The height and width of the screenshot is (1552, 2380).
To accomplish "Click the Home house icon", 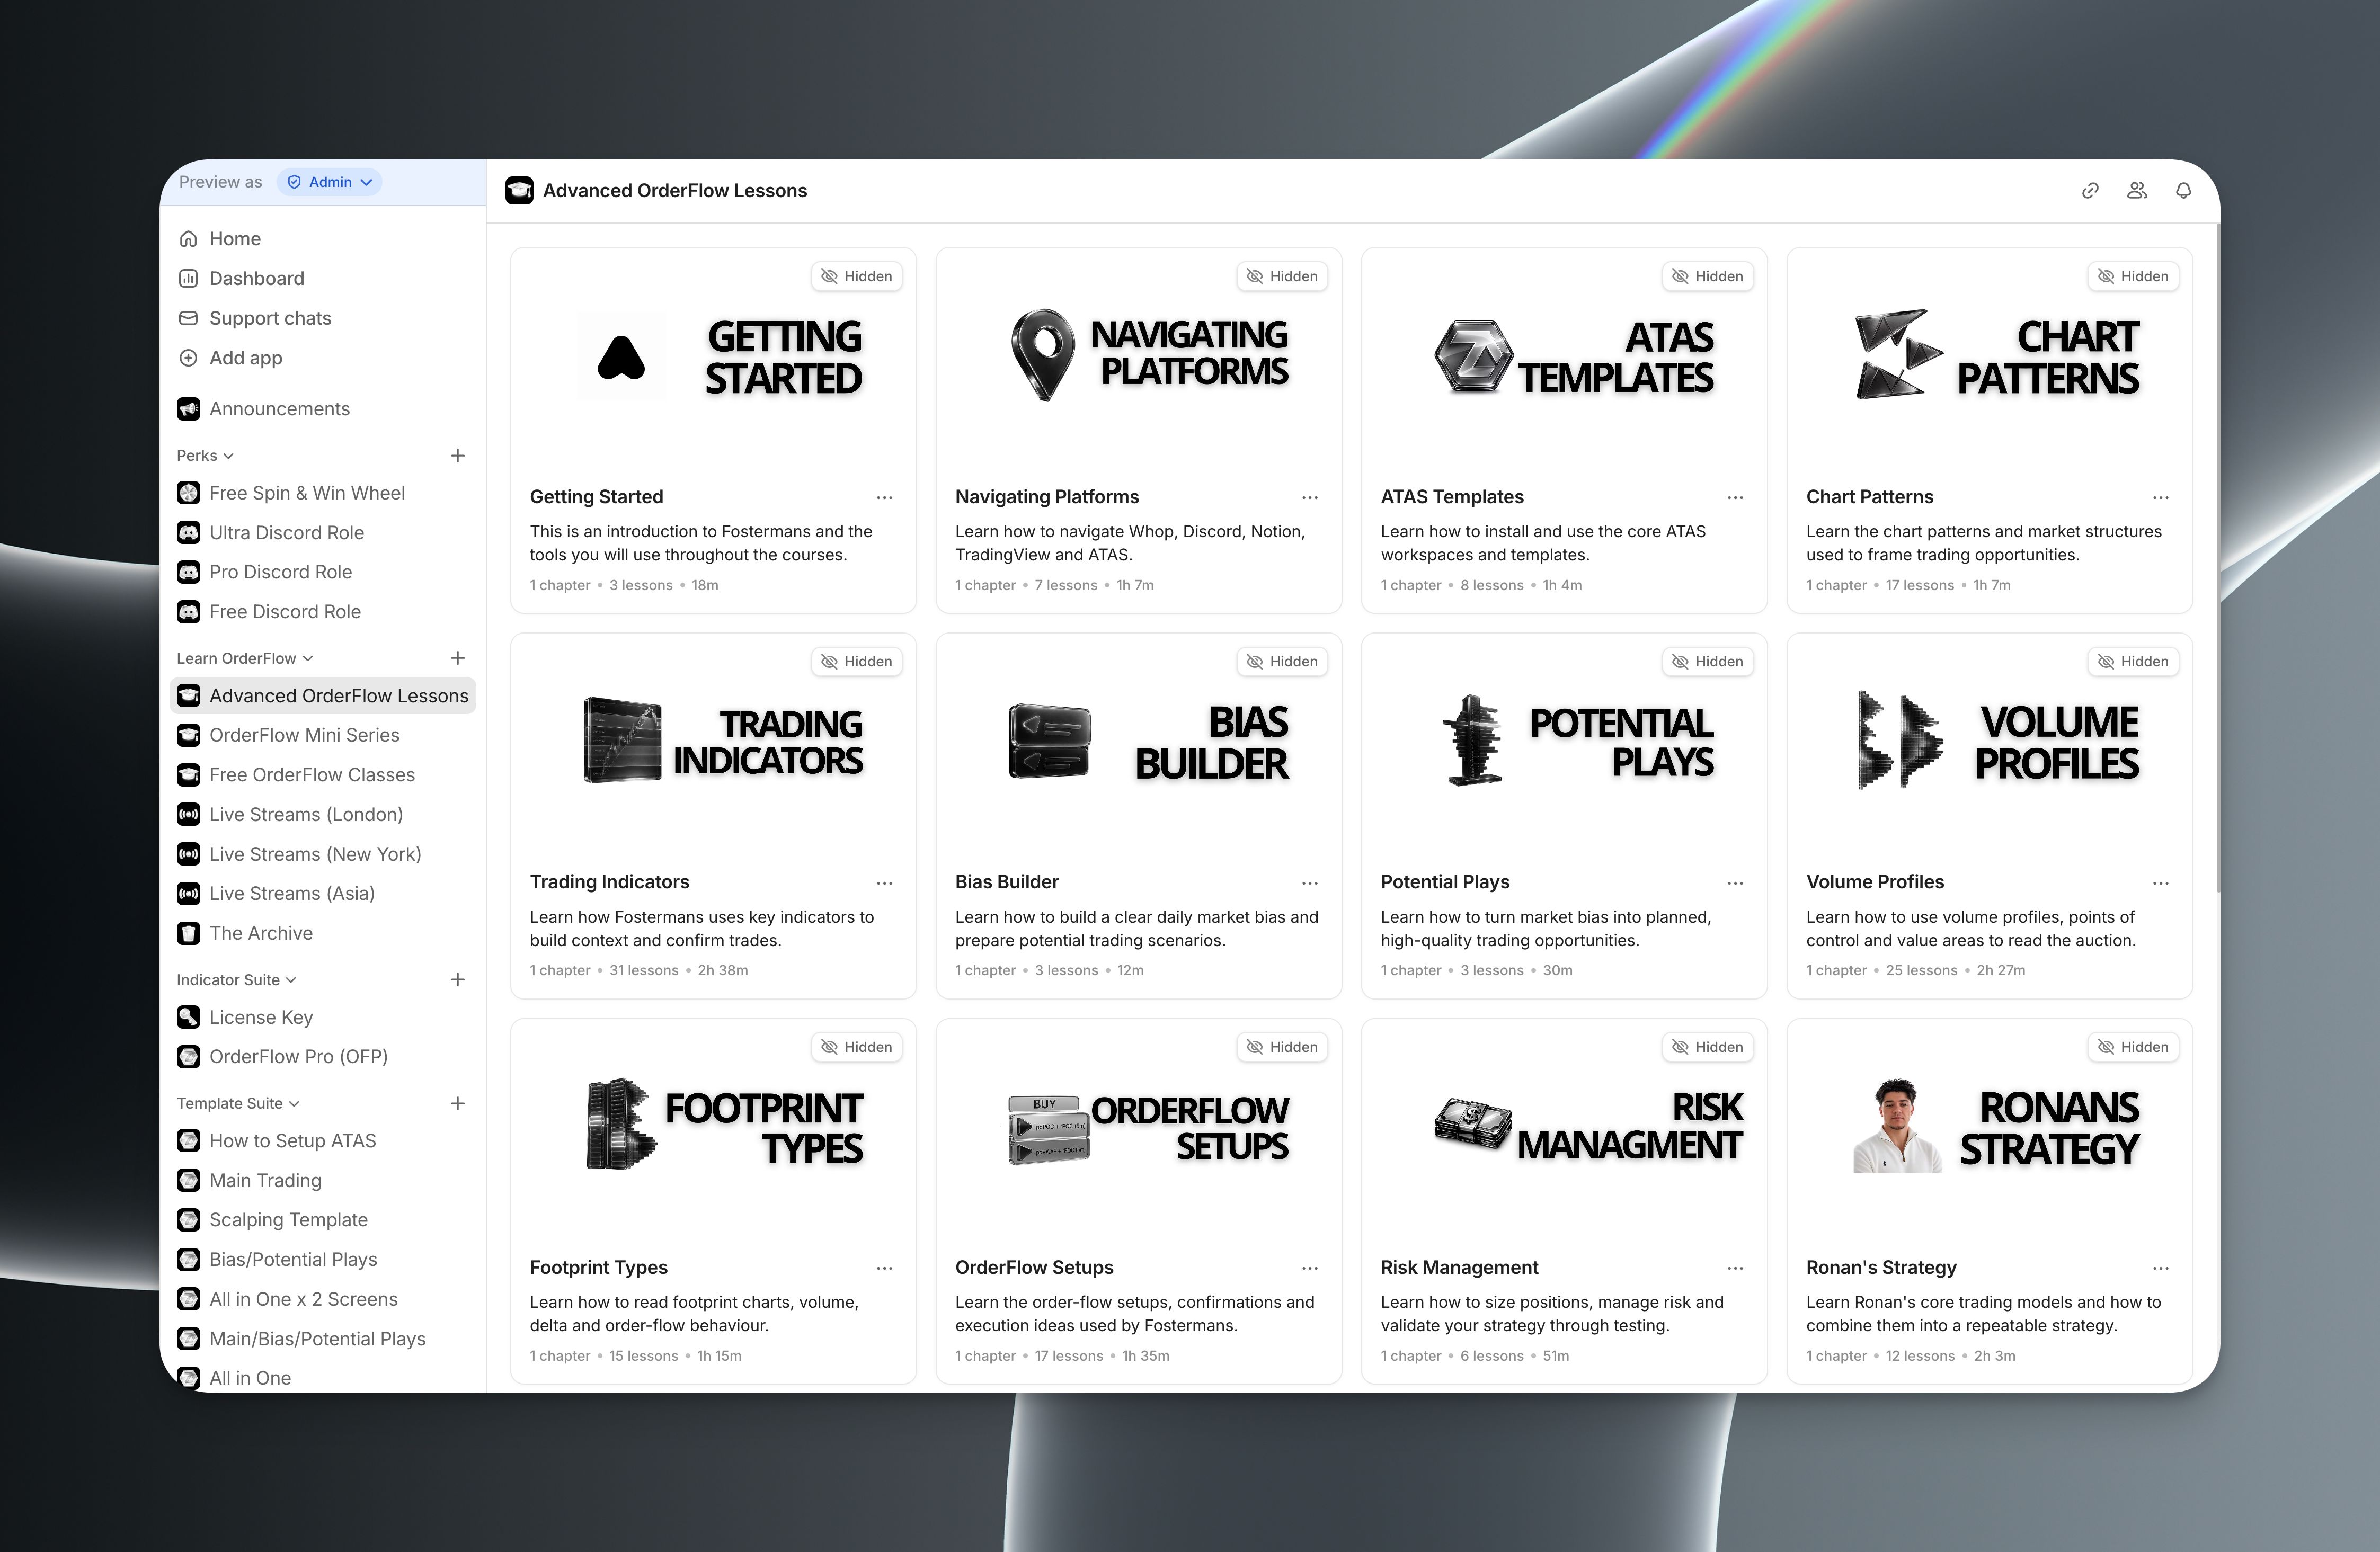I will coord(188,239).
